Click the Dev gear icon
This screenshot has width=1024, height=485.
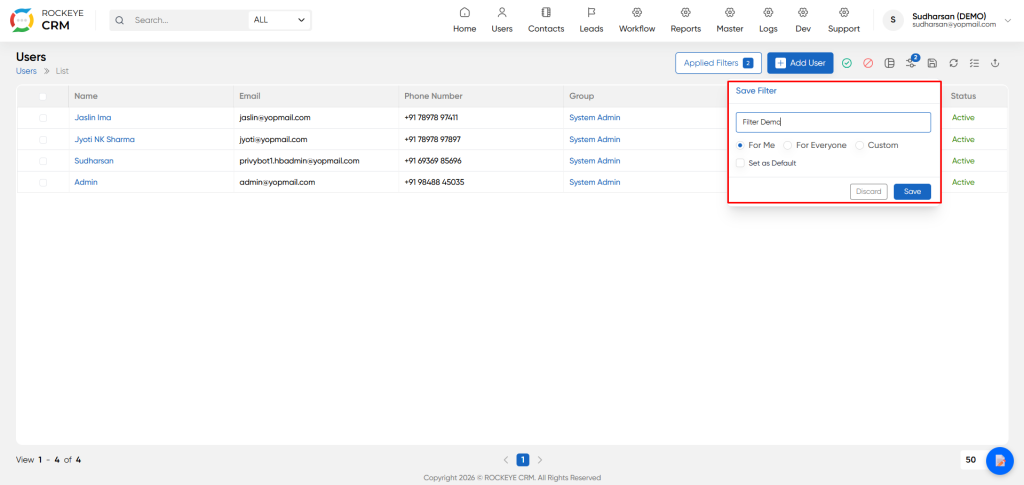coord(803,12)
